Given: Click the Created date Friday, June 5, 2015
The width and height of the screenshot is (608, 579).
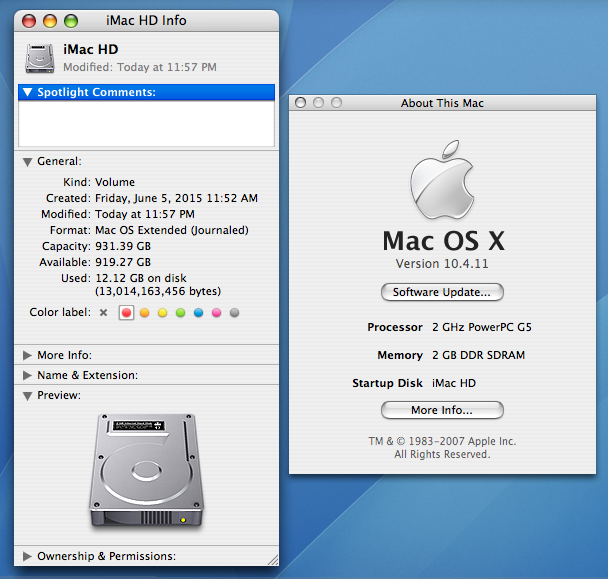Looking at the screenshot, I should (x=176, y=198).
